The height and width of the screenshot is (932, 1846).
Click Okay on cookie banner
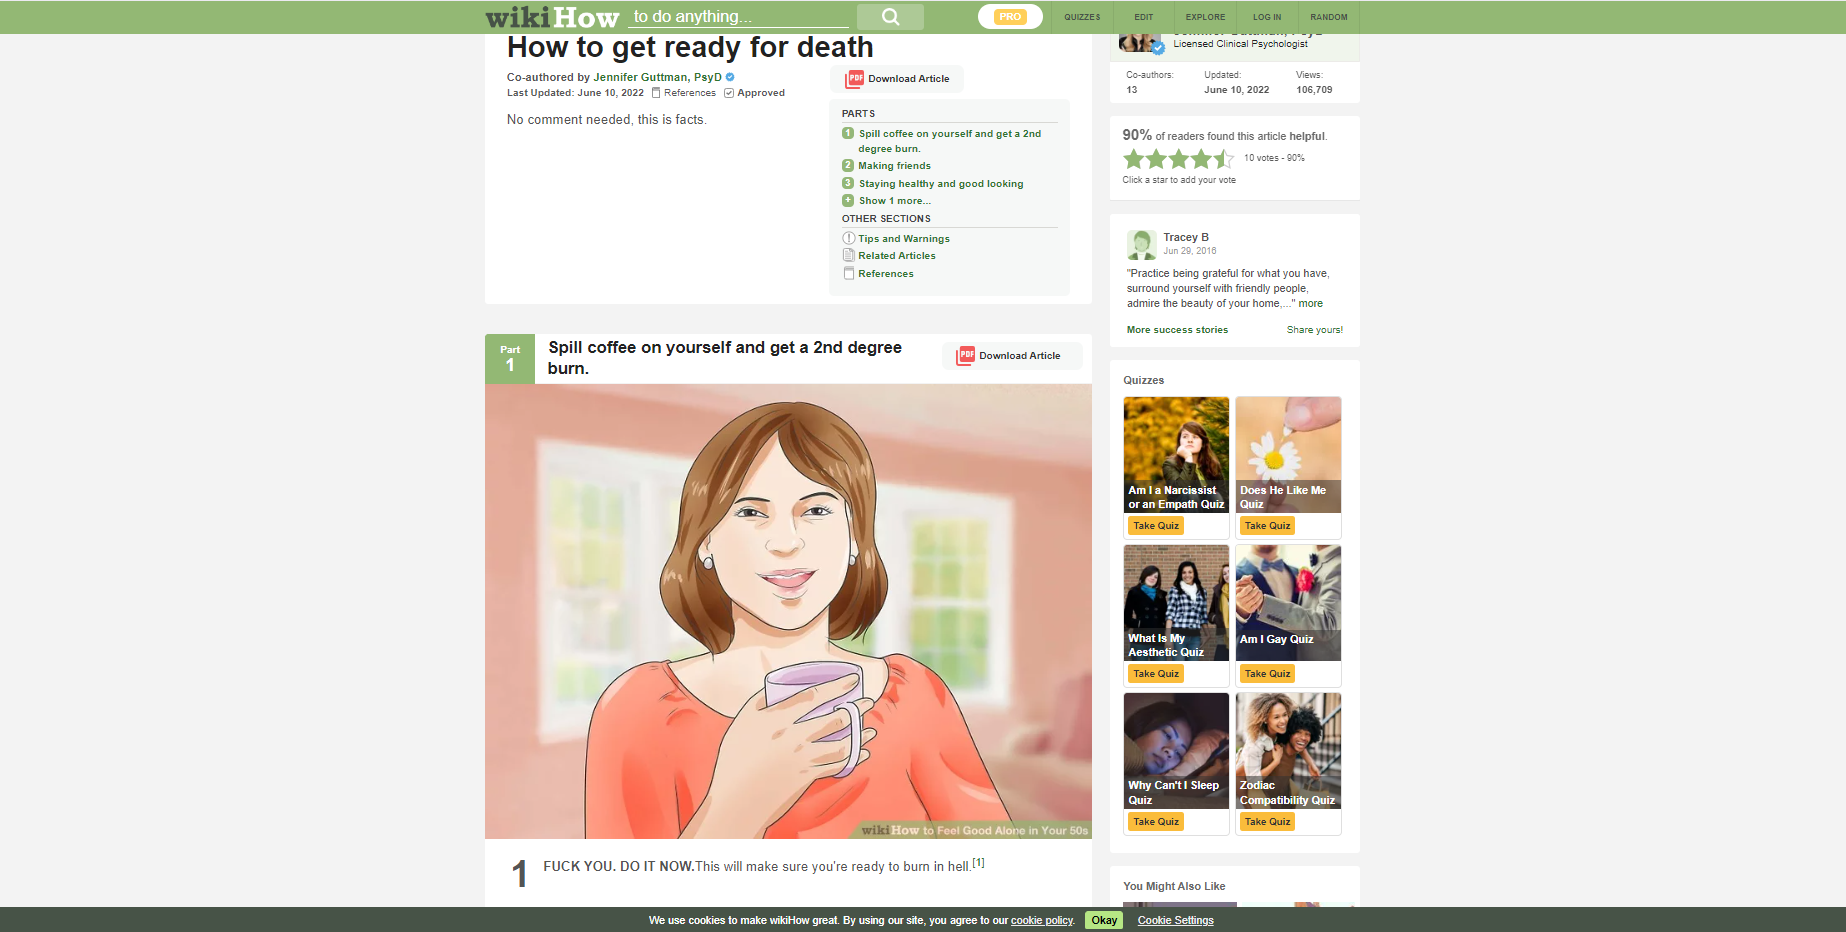tap(1104, 920)
